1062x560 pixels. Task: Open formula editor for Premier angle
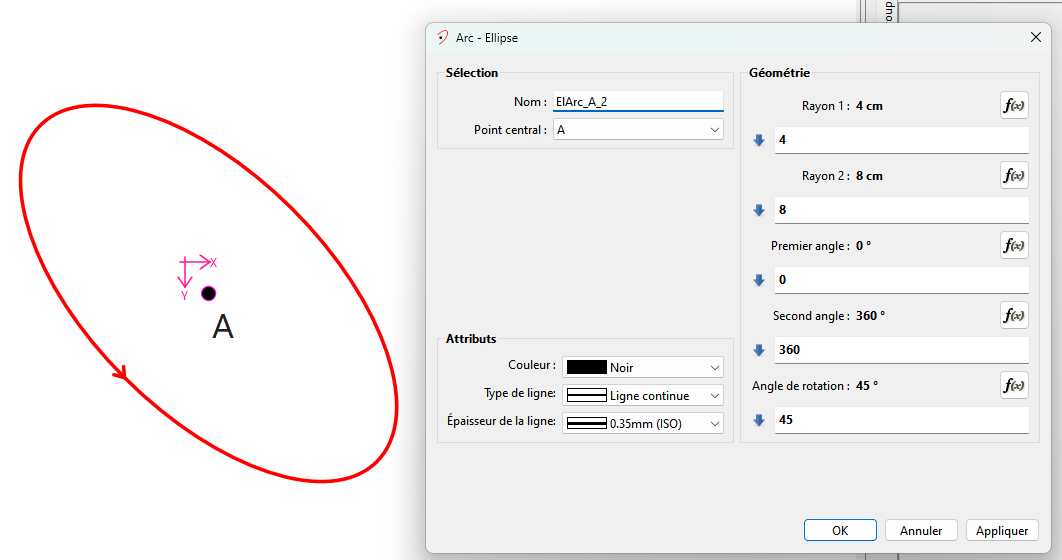tap(1014, 246)
